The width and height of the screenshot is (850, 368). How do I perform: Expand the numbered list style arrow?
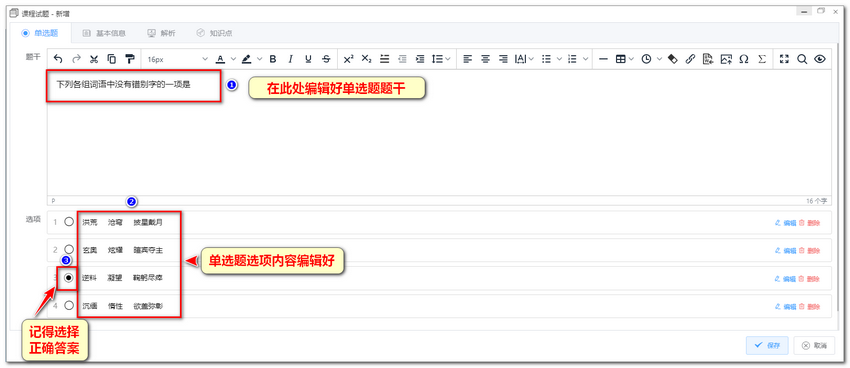click(x=584, y=59)
